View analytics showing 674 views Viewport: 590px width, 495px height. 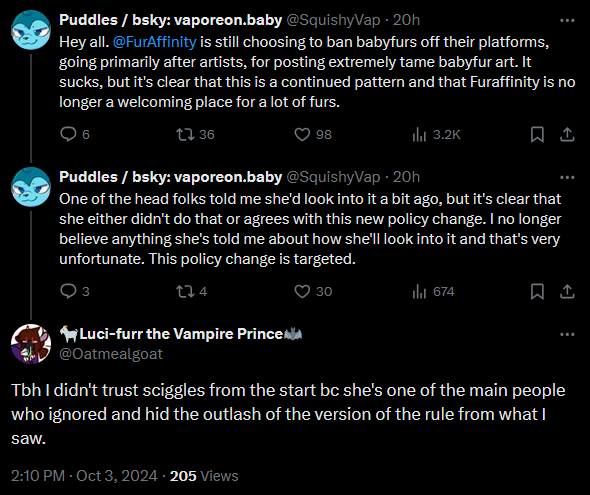433,291
